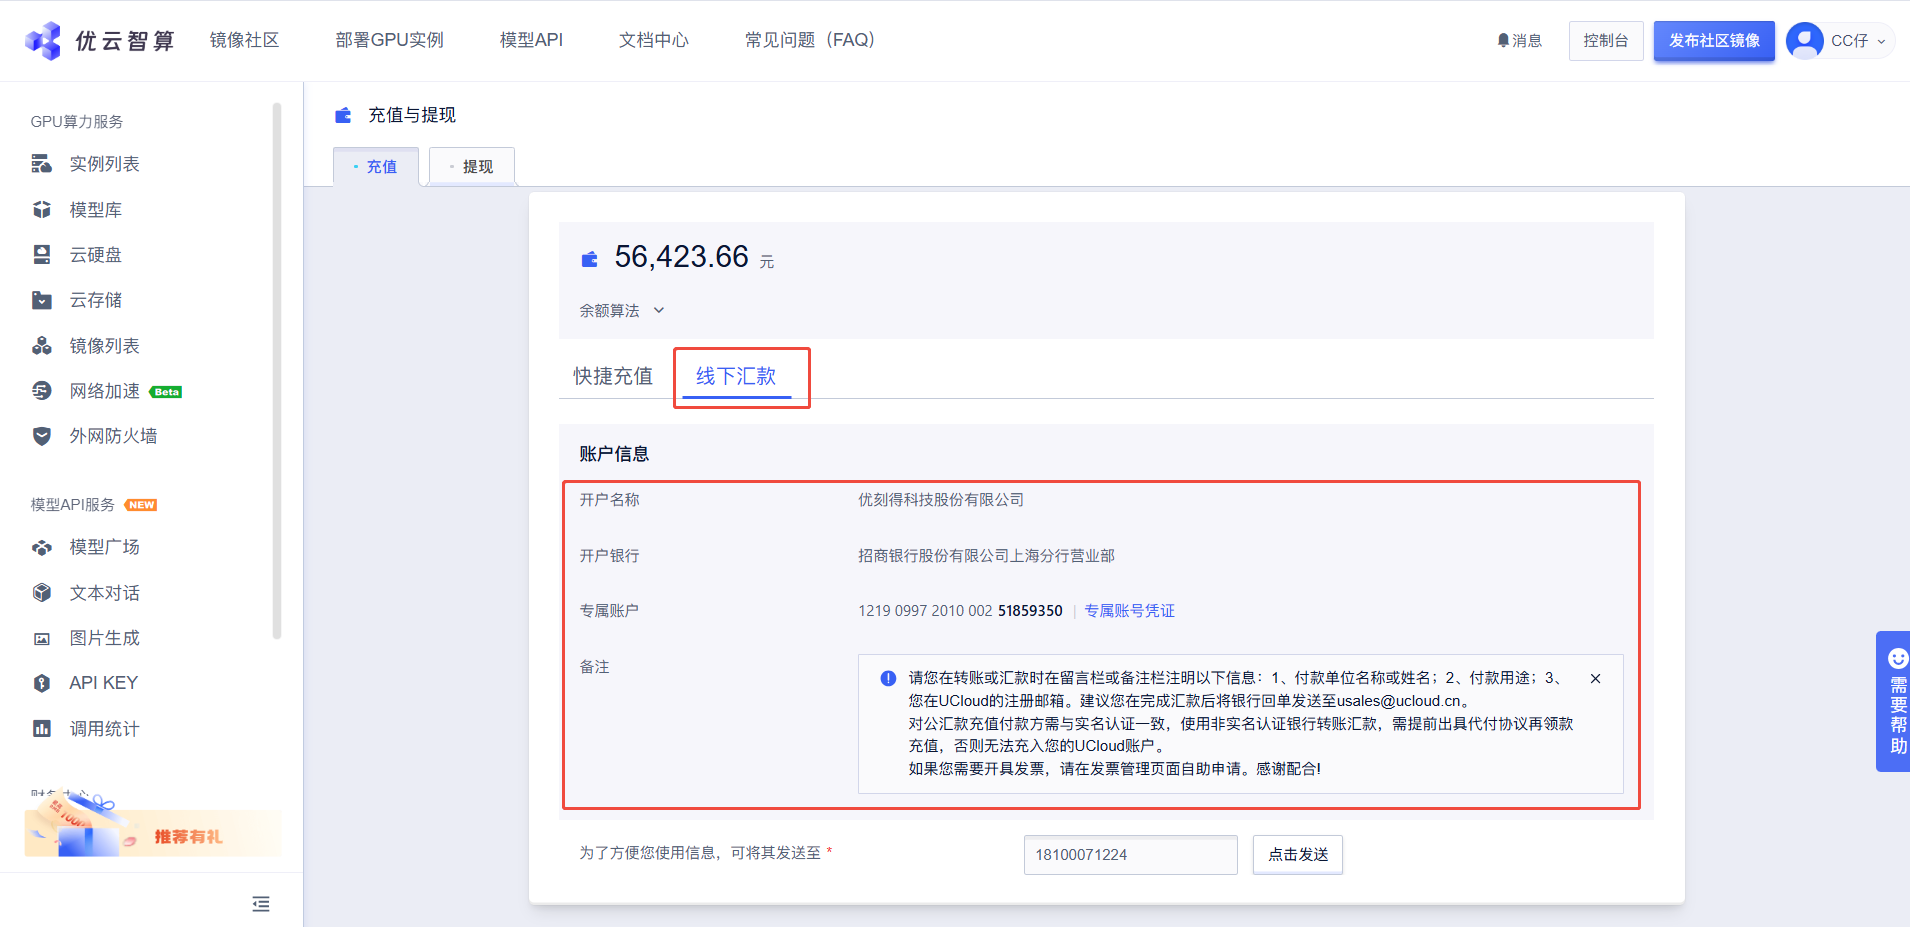Open 模型API in the top navigation
The height and width of the screenshot is (927, 1910).
(531, 40)
